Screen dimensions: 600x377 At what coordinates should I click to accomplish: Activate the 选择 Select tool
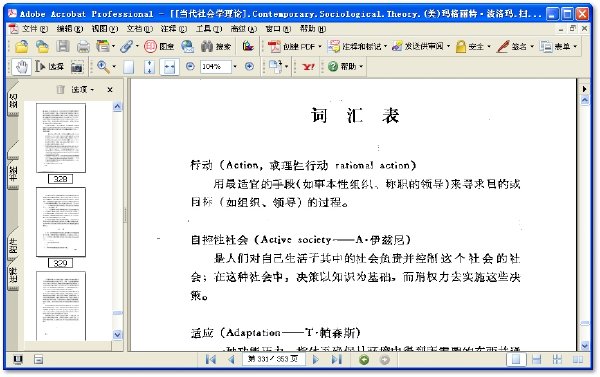pyautogui.click(x=49, y=66)
